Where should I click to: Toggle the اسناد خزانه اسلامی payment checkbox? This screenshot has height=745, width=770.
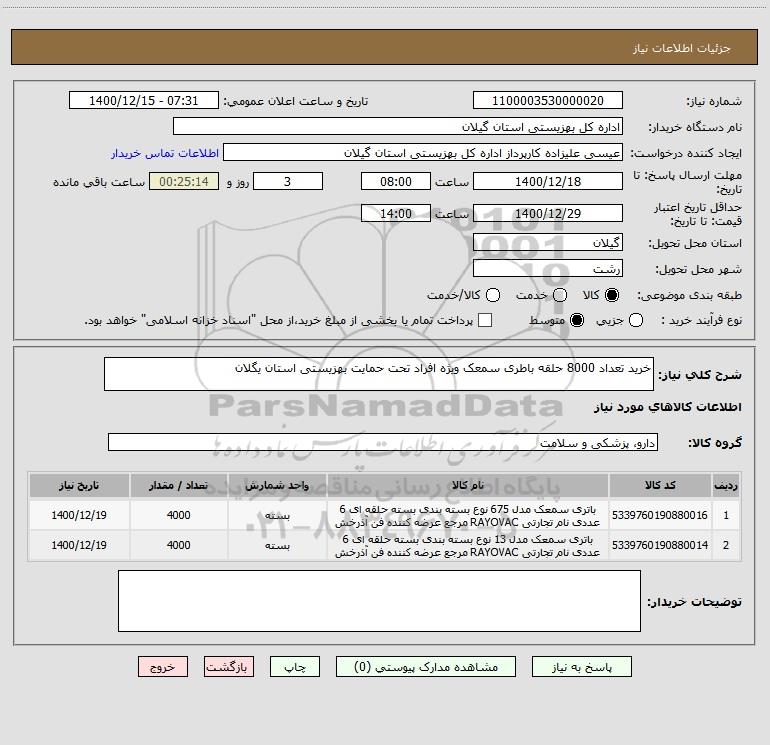pyautogui.click(x=485, y=320)
